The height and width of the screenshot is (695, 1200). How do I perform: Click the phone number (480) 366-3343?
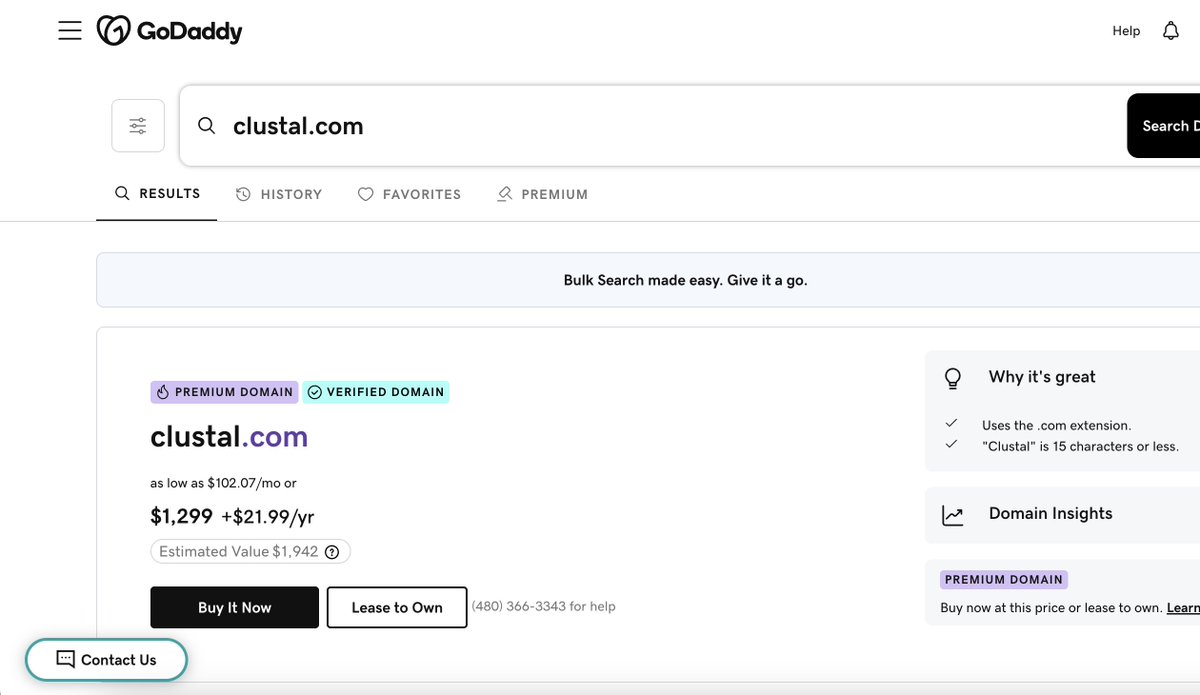[x=519, y=606]
